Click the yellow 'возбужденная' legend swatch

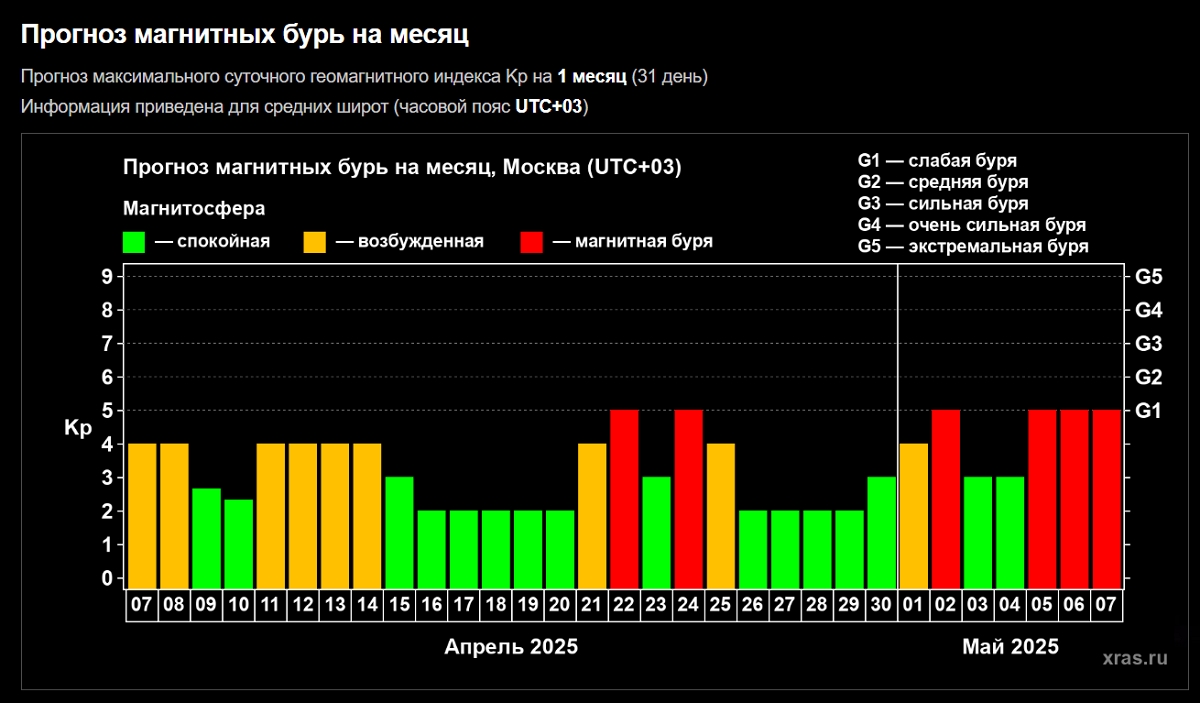click(315, 242)
